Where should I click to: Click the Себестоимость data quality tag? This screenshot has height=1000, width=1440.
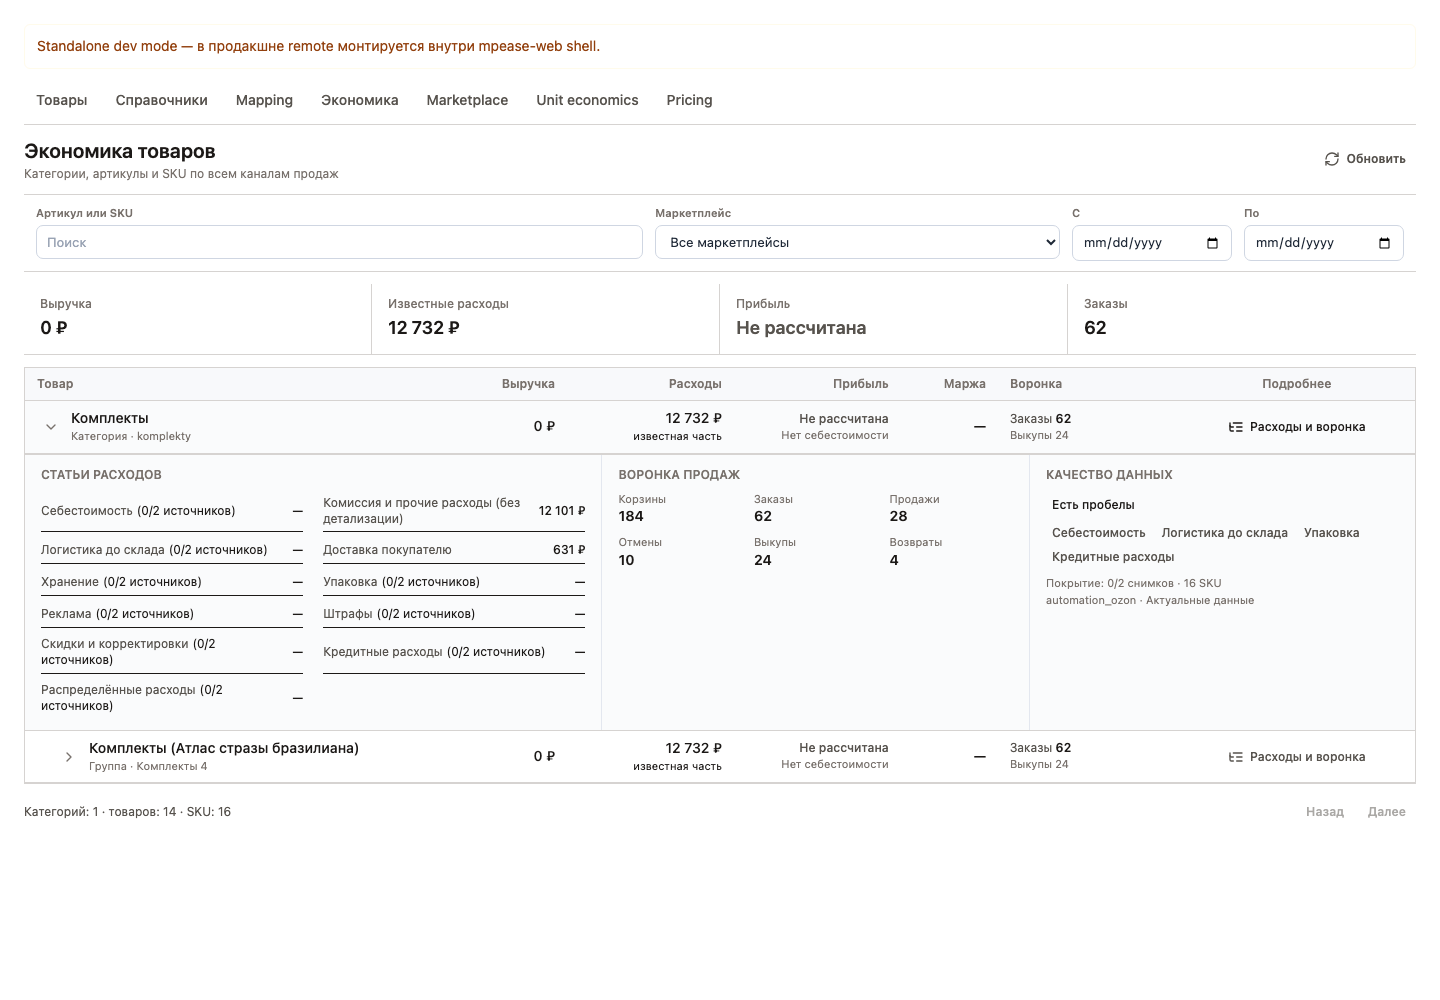(1099, 533)
